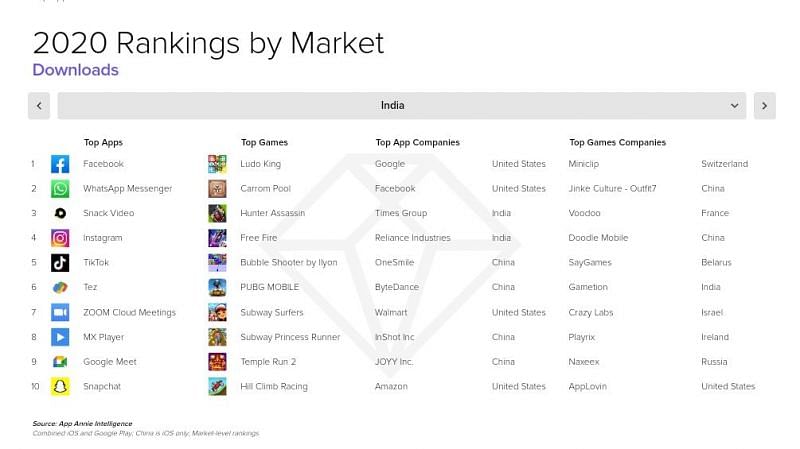800x449 pixels.
Task: Click the ZOOM Cloud Meetings icon
Action: 60,312
